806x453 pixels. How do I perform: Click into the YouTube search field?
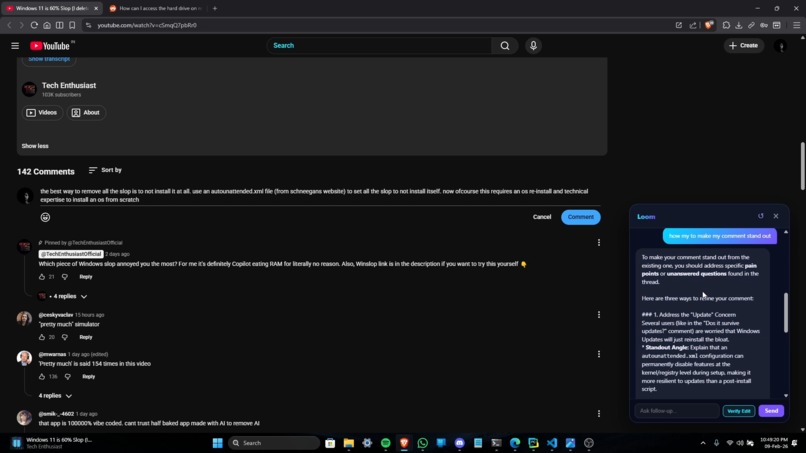[x=379, y=46]
